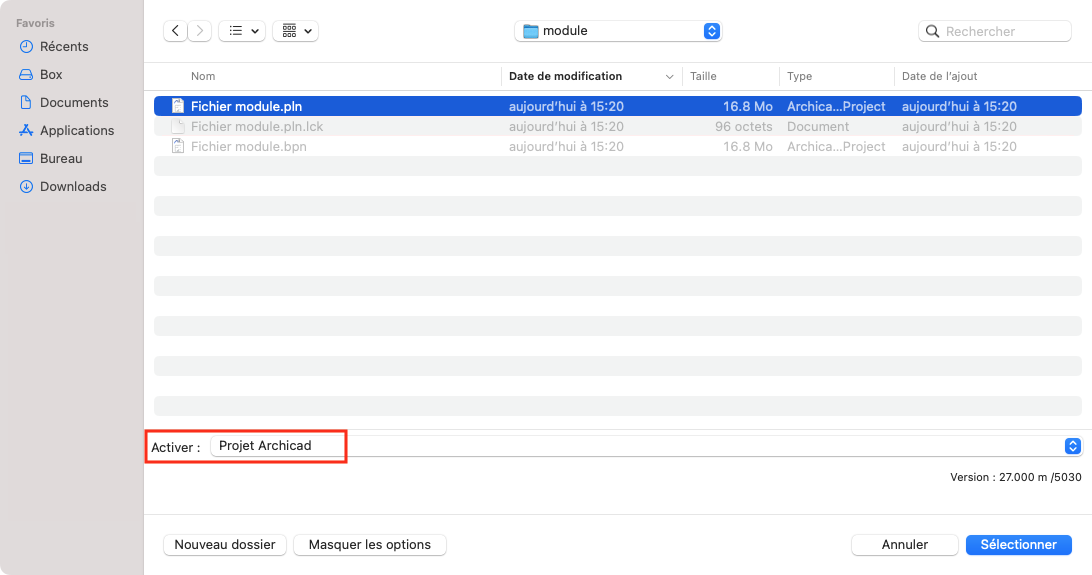Click the Box drive icon
This screenshot has width=1092, height=575.
click(x=26, y=74)
